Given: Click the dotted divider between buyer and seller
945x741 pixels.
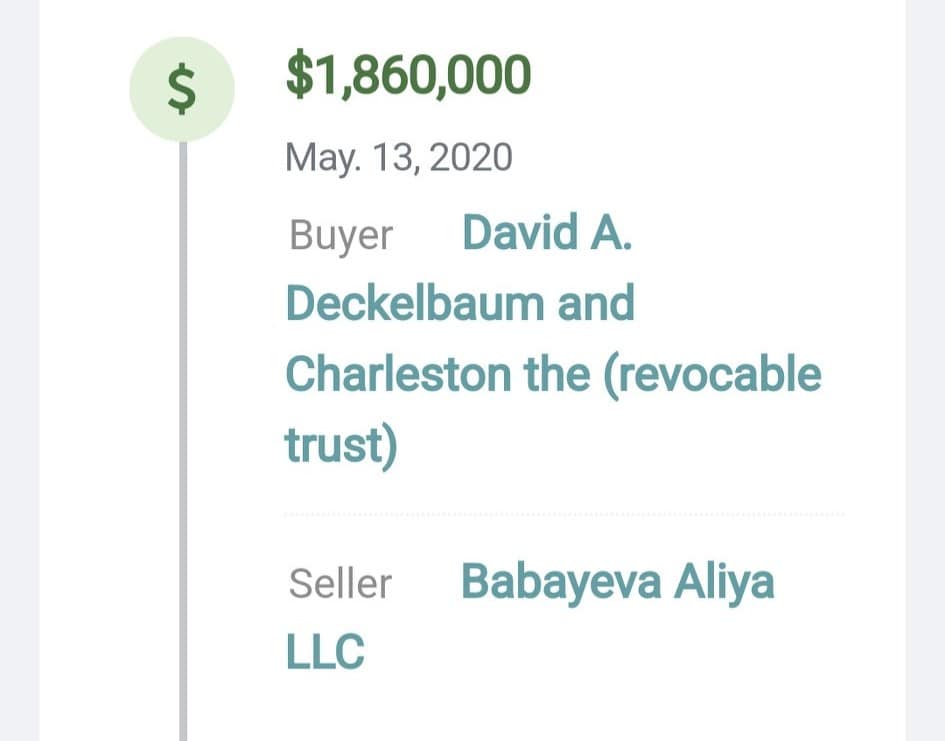Looking at the screenshot, I should 565,515.
